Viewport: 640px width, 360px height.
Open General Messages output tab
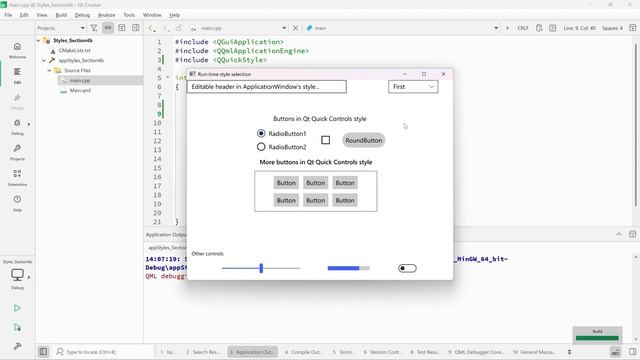coord(533,351)
